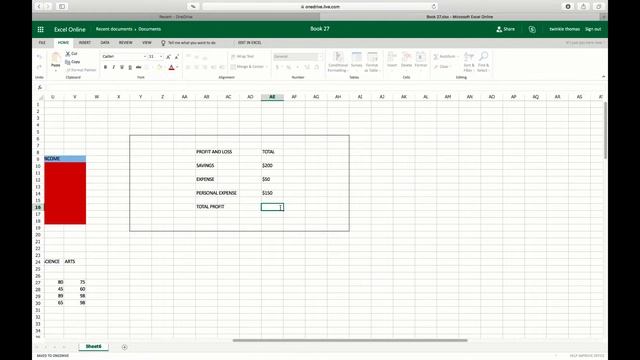Toggle Wrap Text
Viewport: 640px width, 360px height.
point(242,57)
